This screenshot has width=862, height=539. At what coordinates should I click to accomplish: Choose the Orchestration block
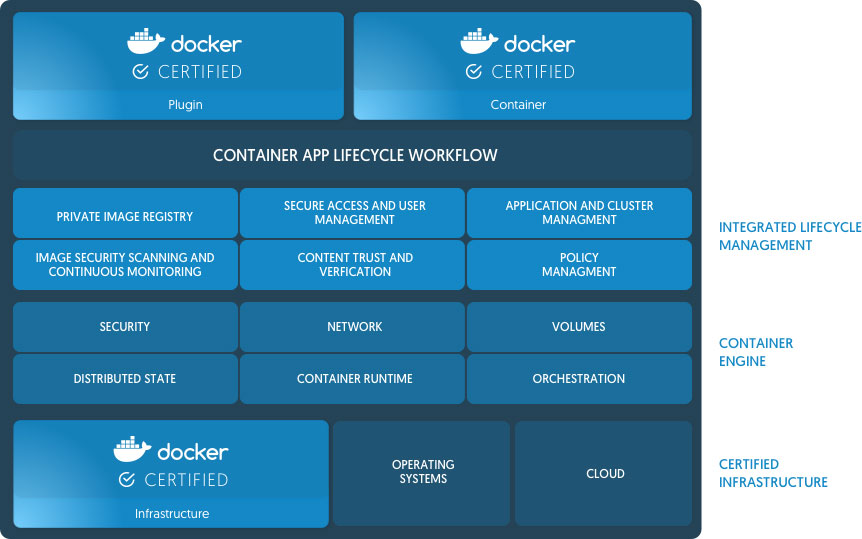coord(579,379)
